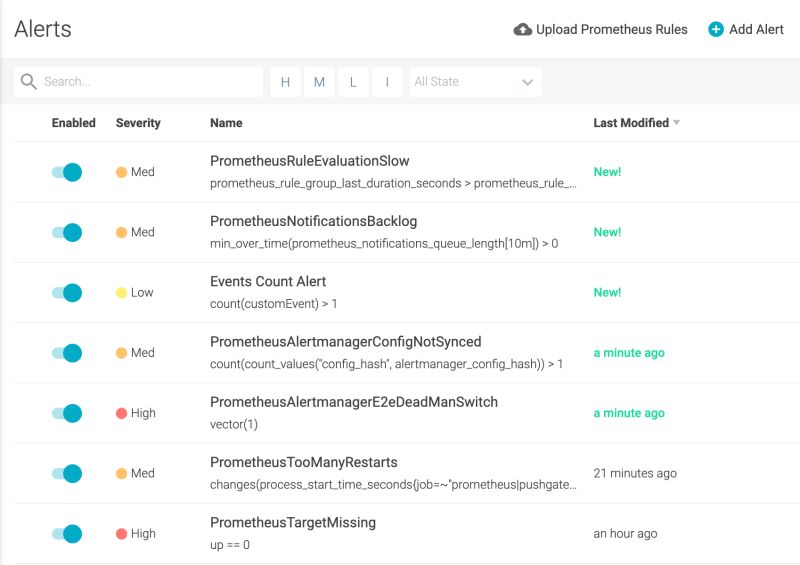800x565 pixels.
Task: Open the PrometheusRuleEvaluationSlow alert
Action: pyautogui.click(x=310, y=161)
